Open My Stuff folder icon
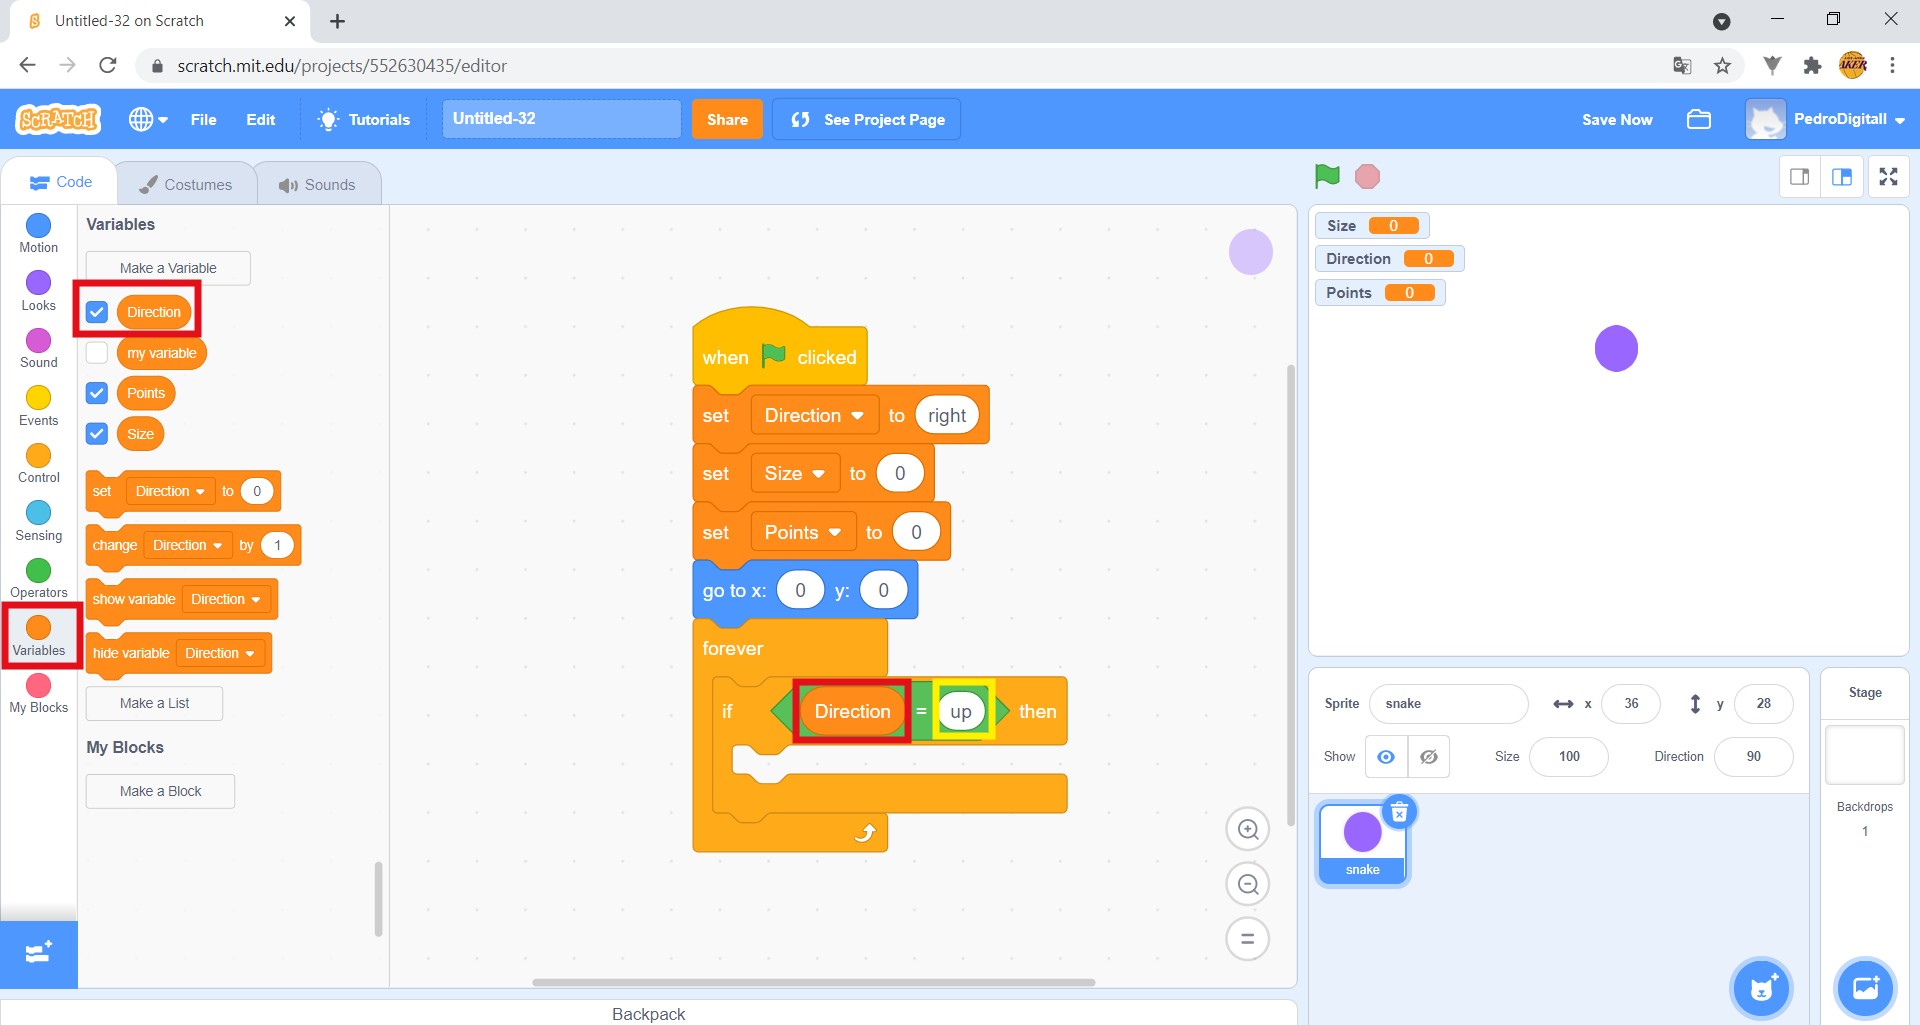The width and height of the screenshot is (1920, 1025). [1699, 119]
